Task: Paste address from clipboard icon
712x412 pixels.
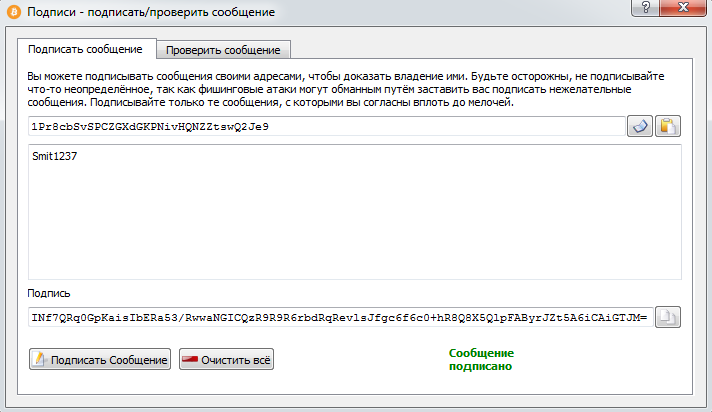Action: point(667,126)
